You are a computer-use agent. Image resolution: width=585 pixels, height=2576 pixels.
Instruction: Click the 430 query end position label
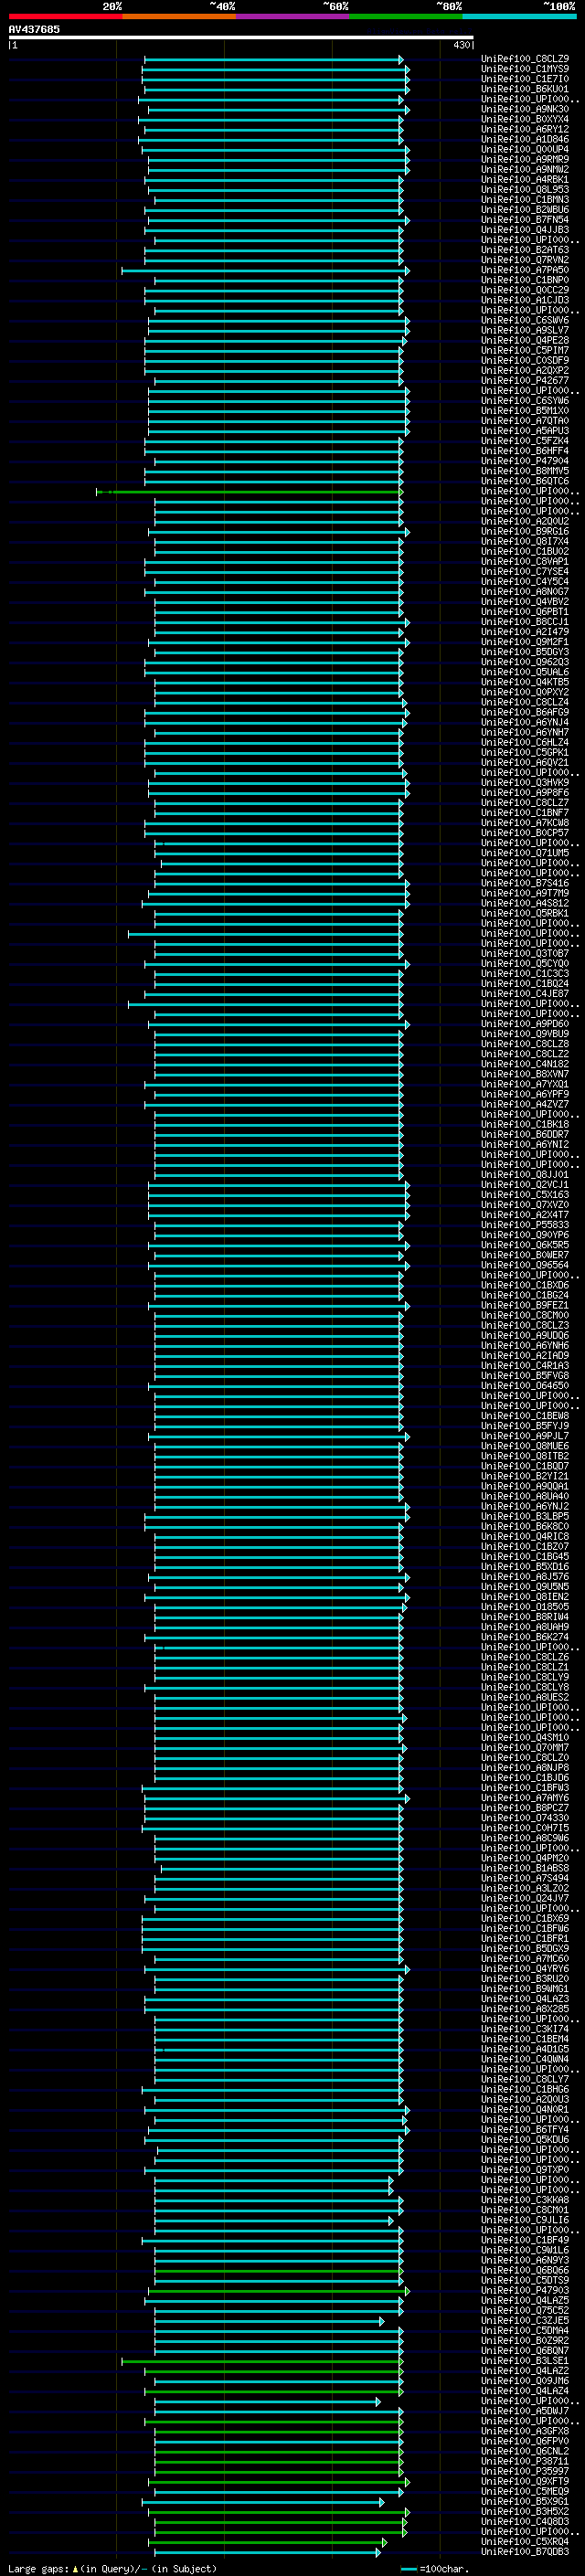461,45
